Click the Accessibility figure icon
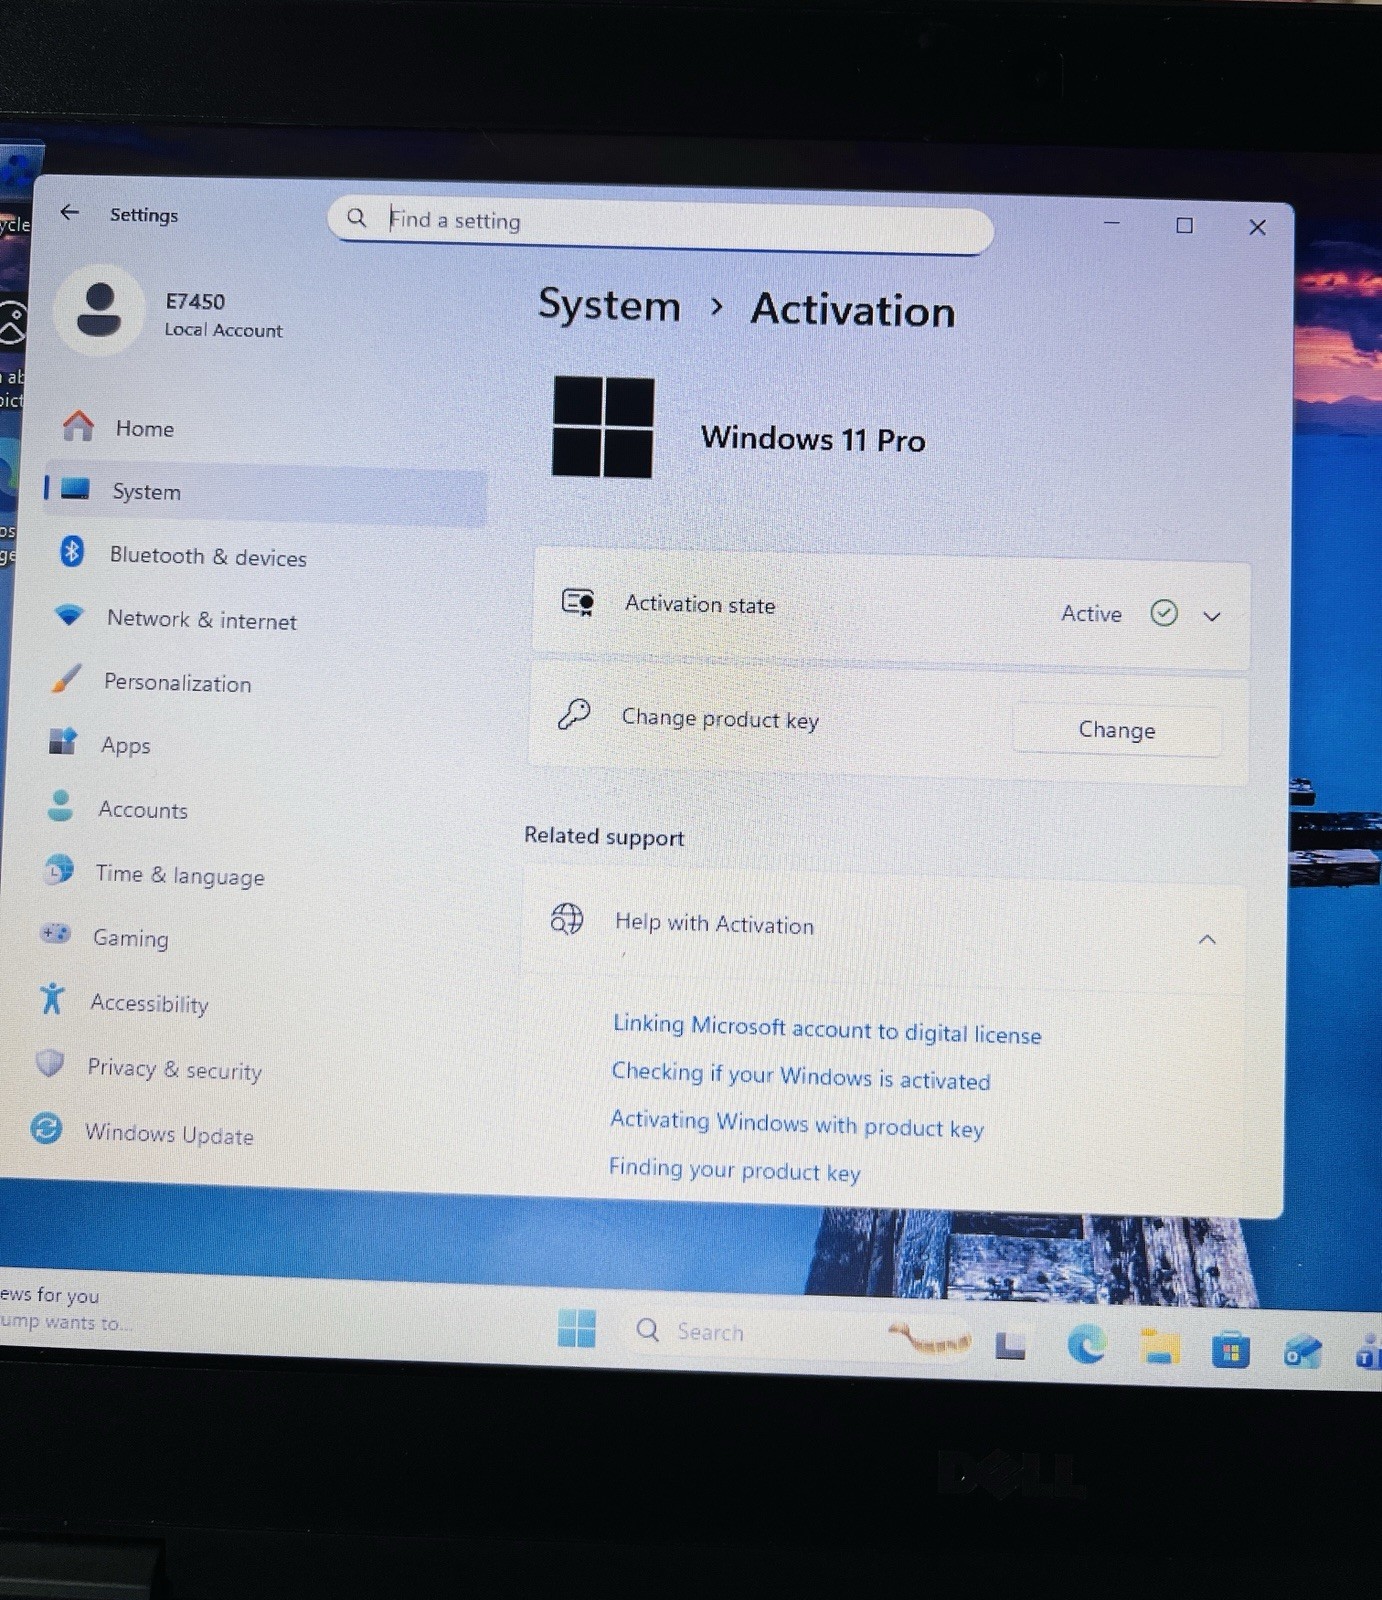This screenshot has height=1600, width=1382. (x=52, y=997)
